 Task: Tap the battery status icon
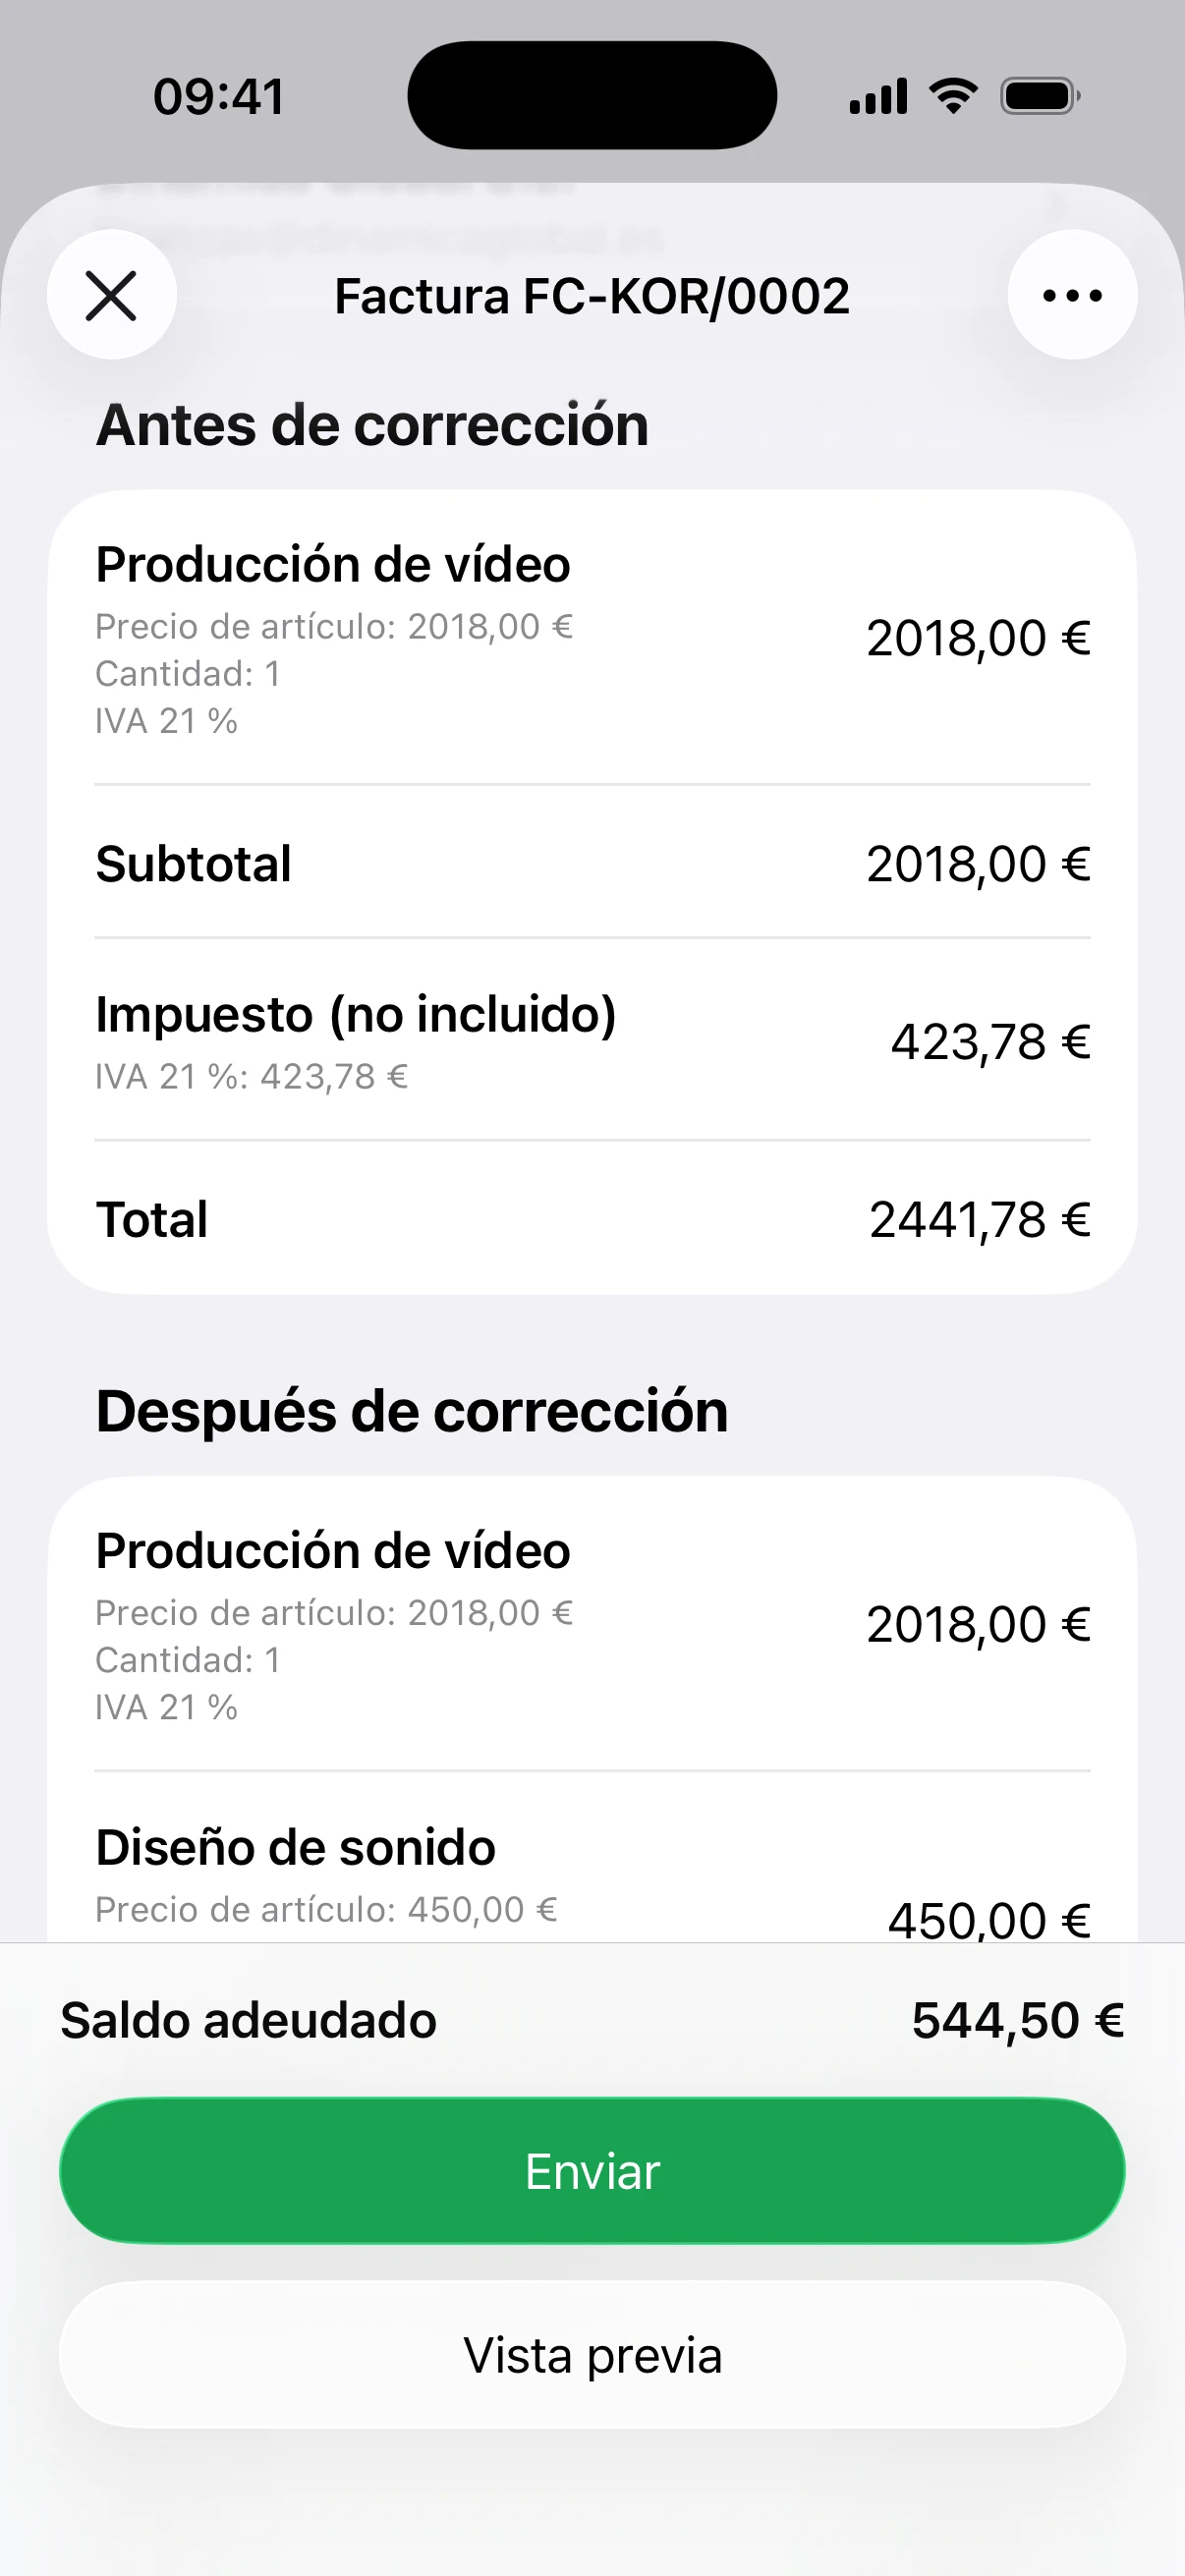[1039, 97]
